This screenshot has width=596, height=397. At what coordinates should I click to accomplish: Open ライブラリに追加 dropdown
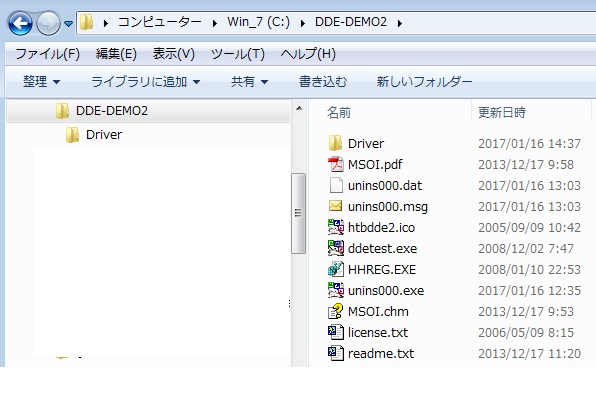(x=146, y=81)
